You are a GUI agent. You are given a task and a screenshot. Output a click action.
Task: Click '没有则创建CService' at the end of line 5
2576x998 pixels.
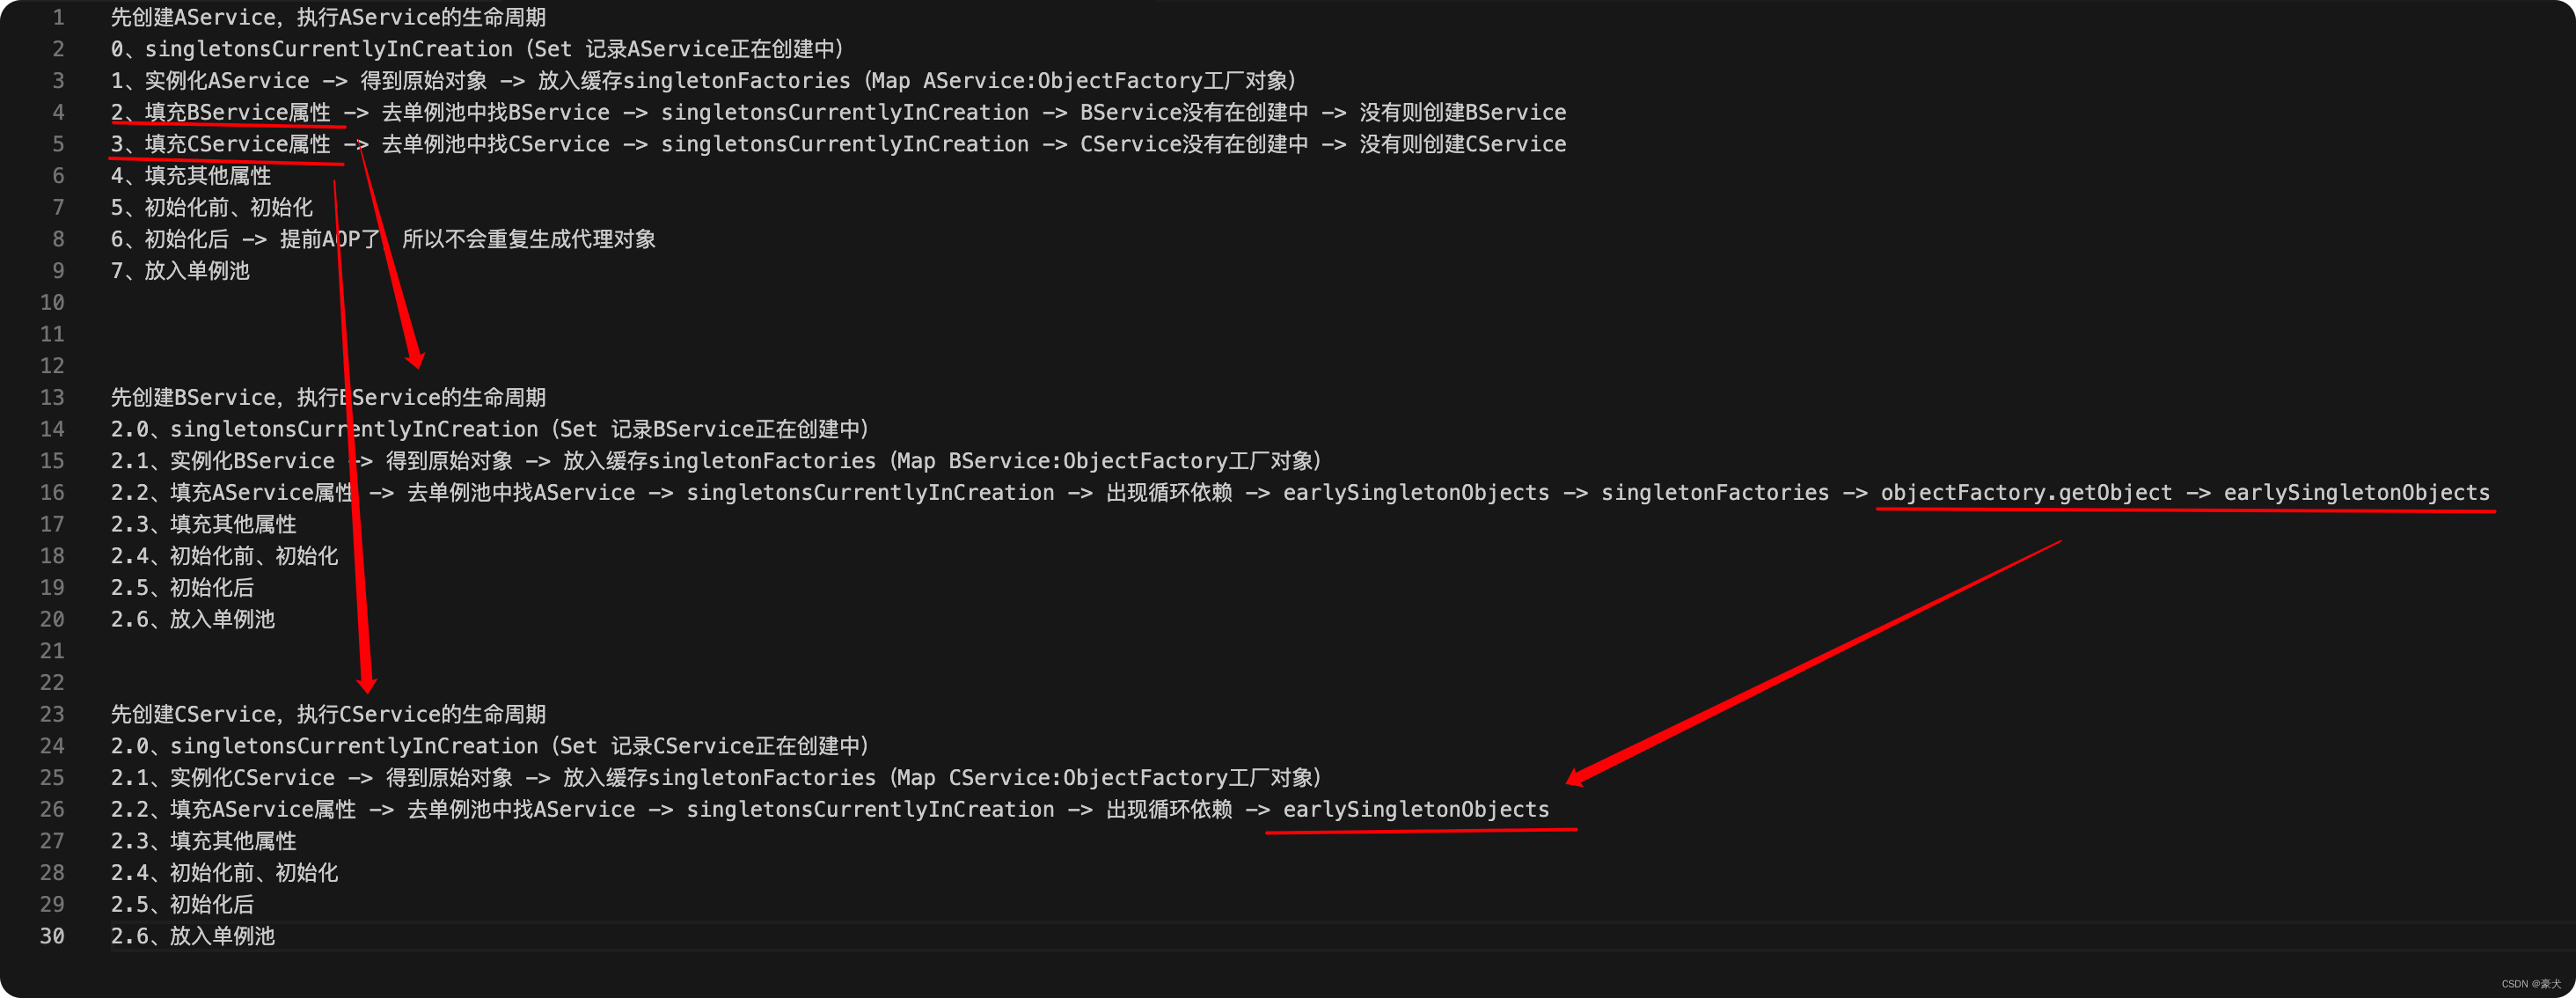(x=1462, y=144)
